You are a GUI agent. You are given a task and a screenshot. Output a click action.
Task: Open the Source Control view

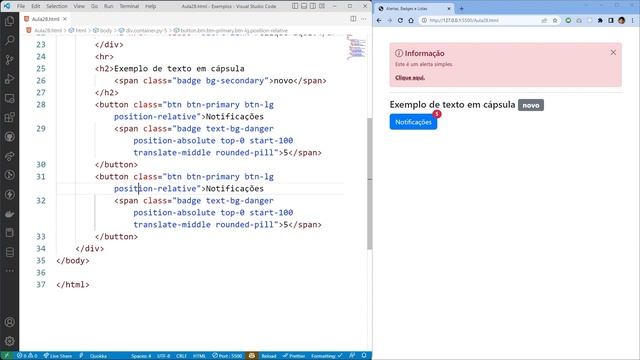click(x=9, y=60)
